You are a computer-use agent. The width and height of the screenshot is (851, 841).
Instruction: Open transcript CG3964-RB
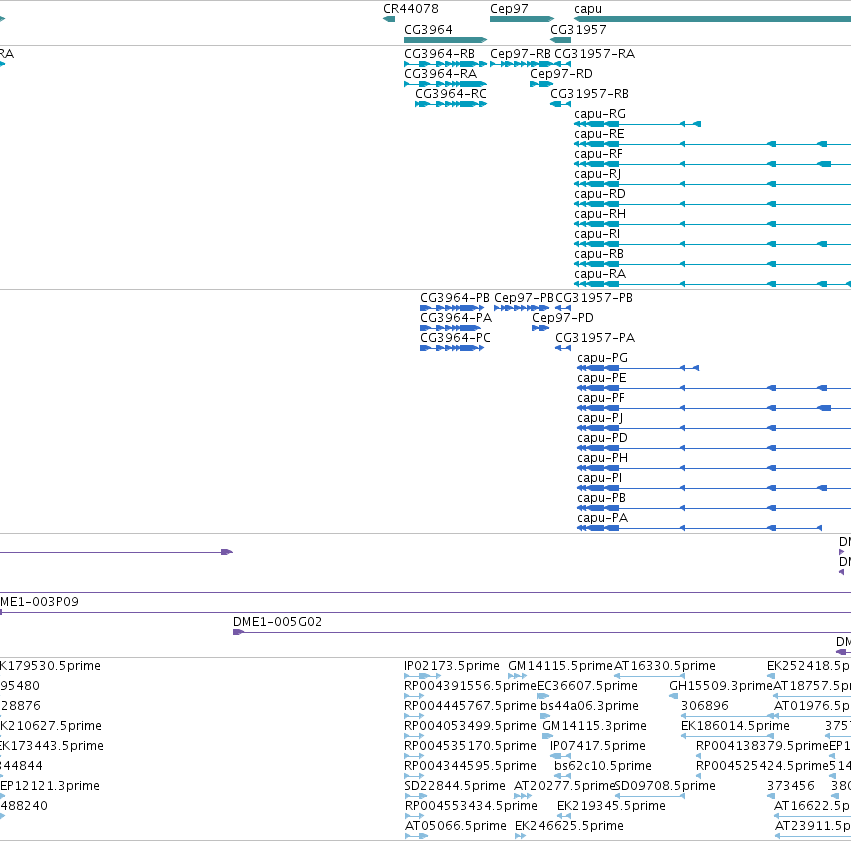[x=439, y=54]
